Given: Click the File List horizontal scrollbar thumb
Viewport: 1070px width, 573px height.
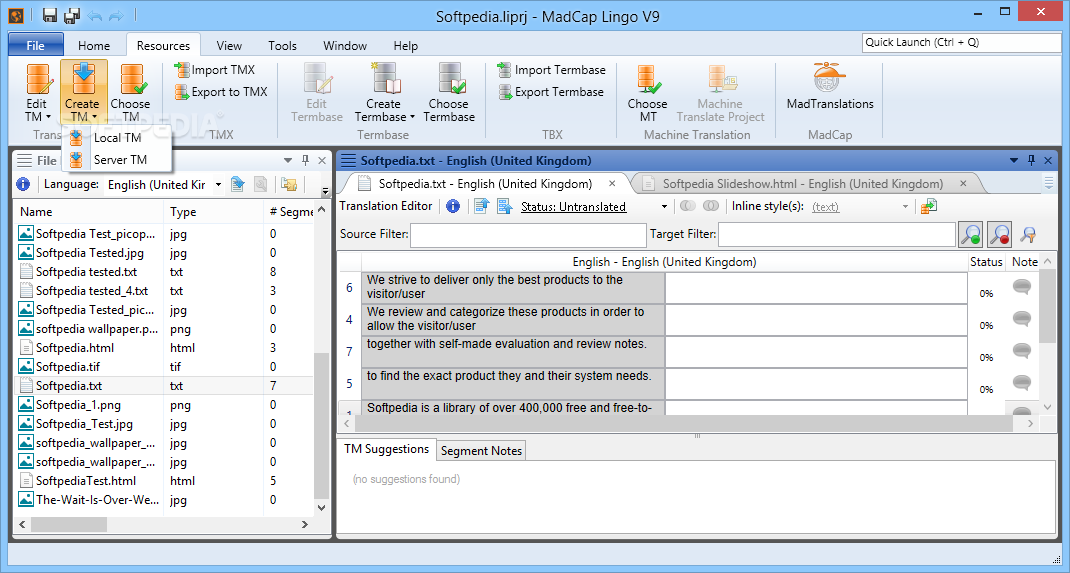Looking at the screenshot, I should [x=68, y=525].
